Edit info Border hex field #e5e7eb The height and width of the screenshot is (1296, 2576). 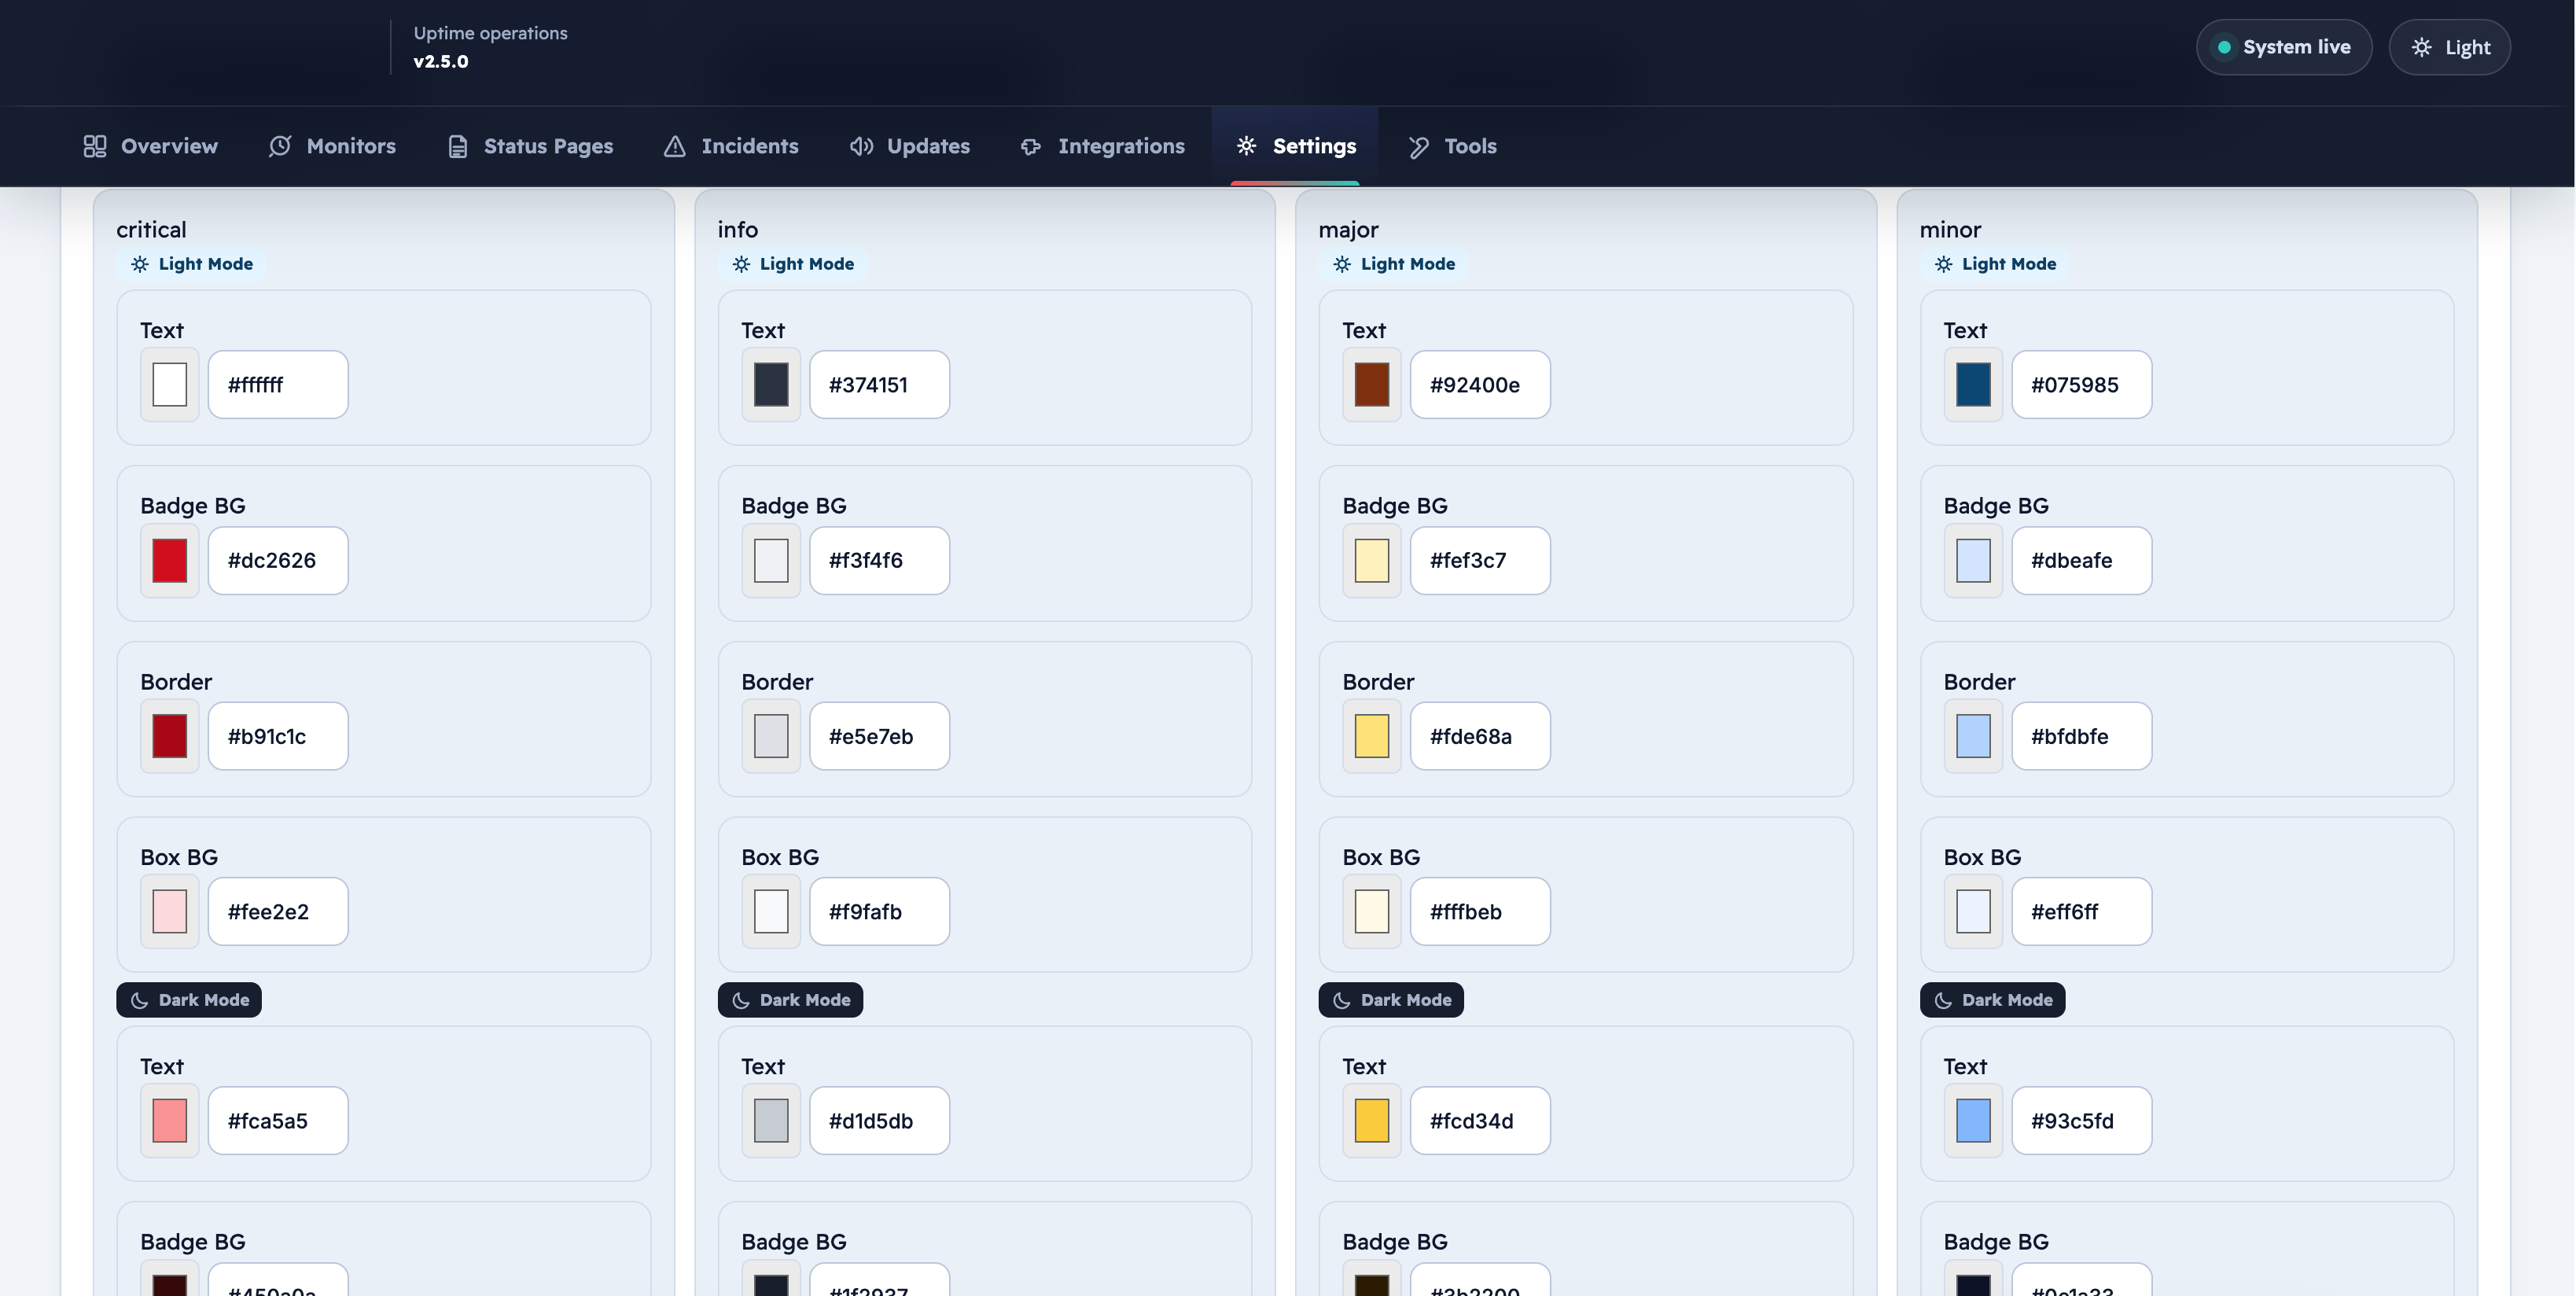(879, 736)
